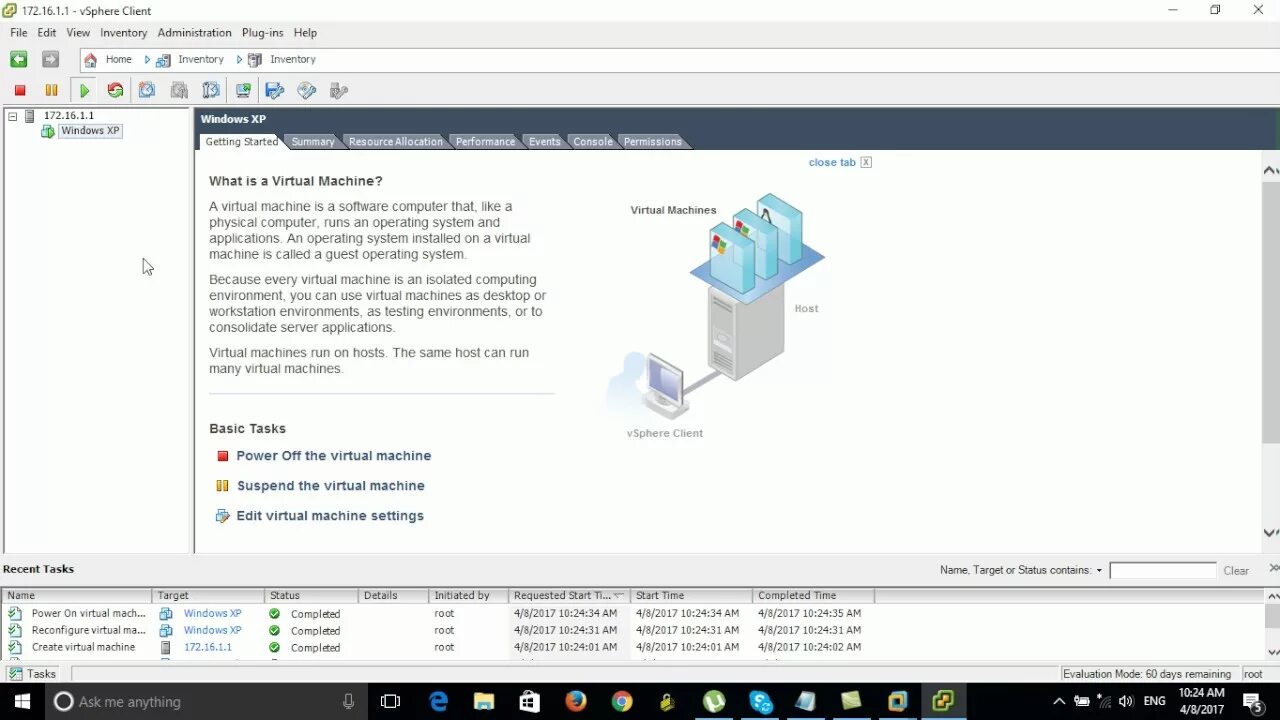Open File Explorer from the taskbar
This screenshot has width=1280, height=720.
click(484, 701)
